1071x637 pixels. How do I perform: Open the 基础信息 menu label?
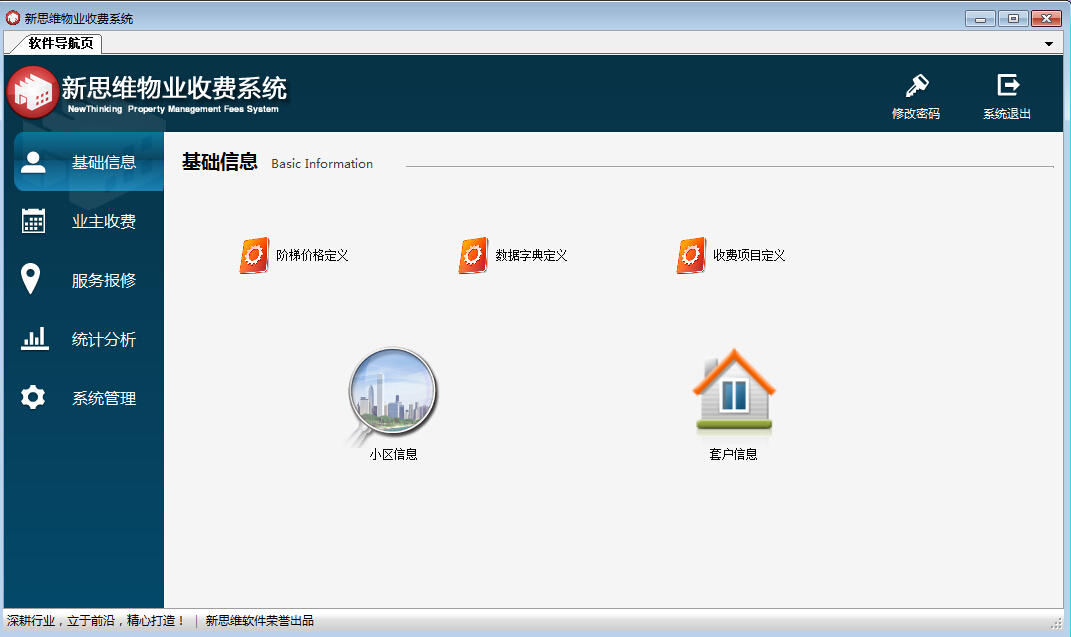[104, 162]
